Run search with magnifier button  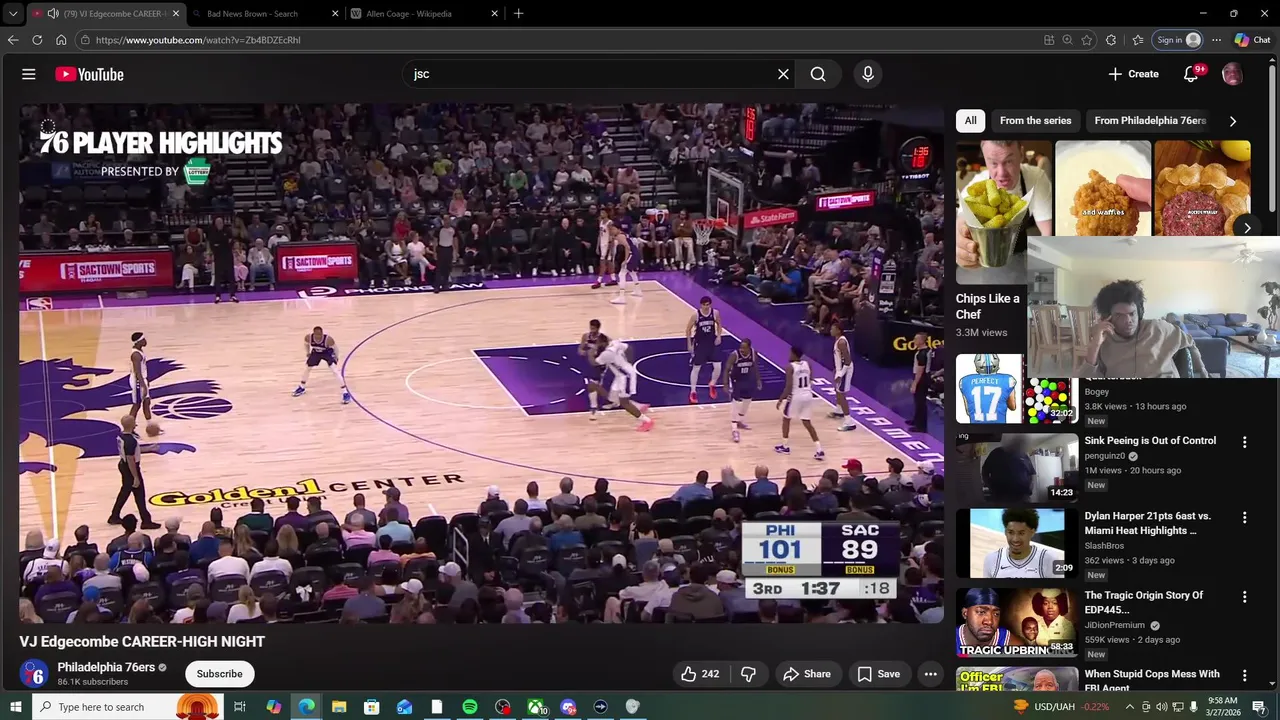(x=818, y=74)
